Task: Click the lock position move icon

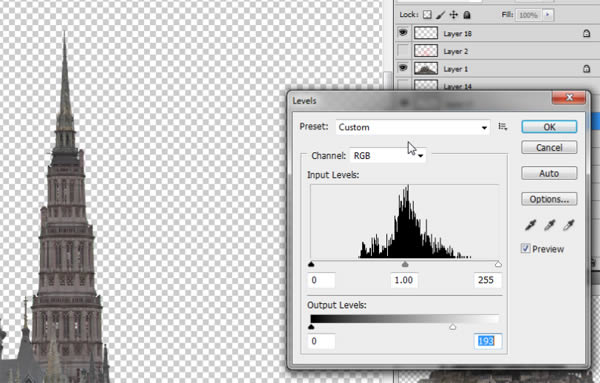Action: (x=453, y=15)
